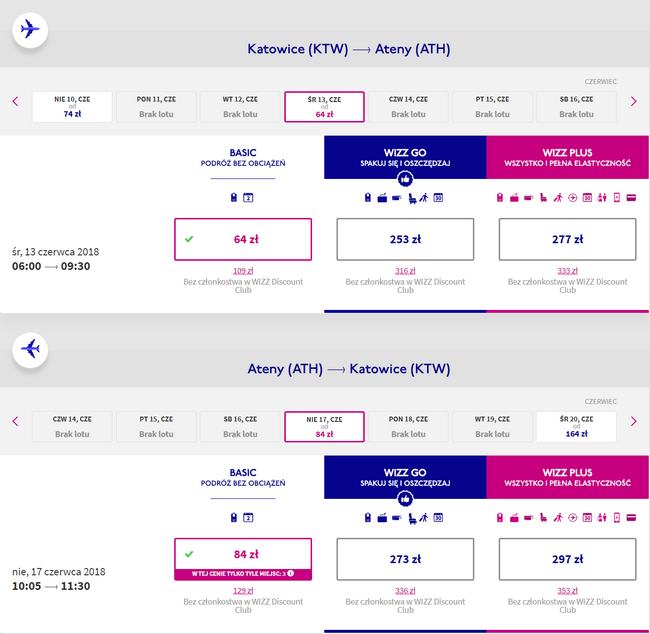Viewport: 650px width, 634px height.
Task: Open the 333 zł non-member price link
Action: coord(568,271)
